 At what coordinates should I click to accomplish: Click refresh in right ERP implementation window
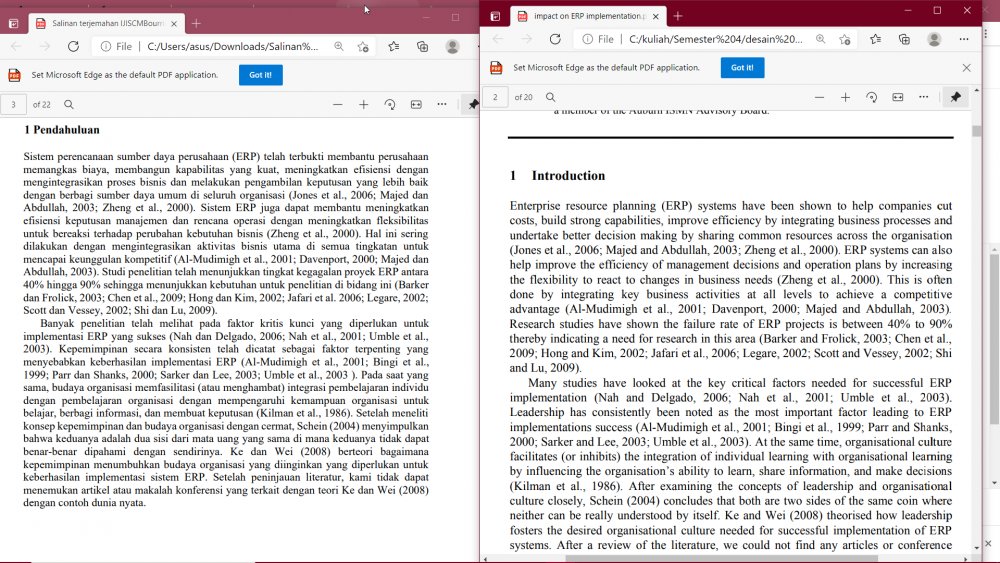[x=555, y=39]
